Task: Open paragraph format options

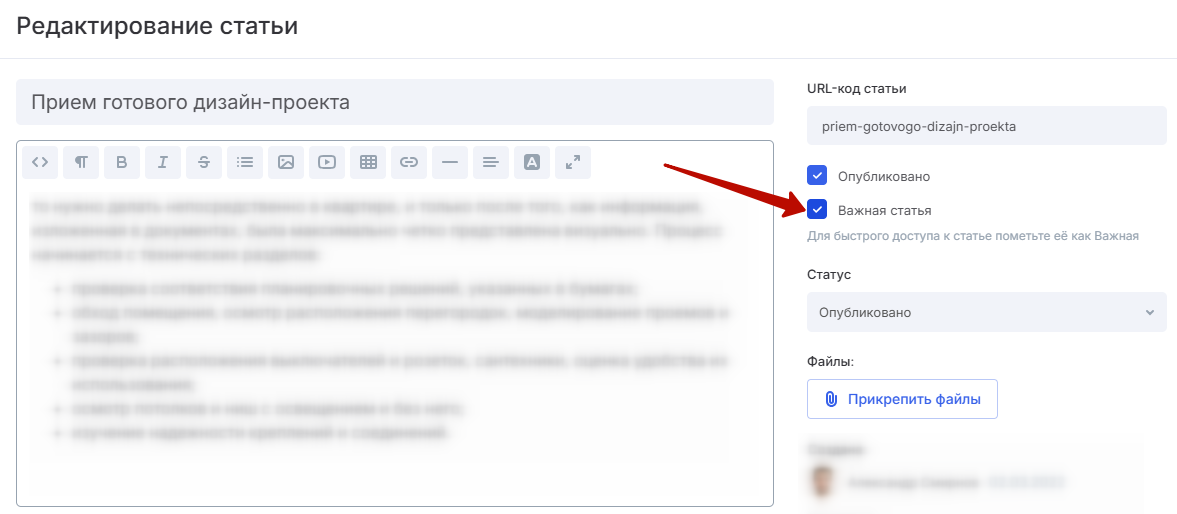Action: (x=81, y=162)
